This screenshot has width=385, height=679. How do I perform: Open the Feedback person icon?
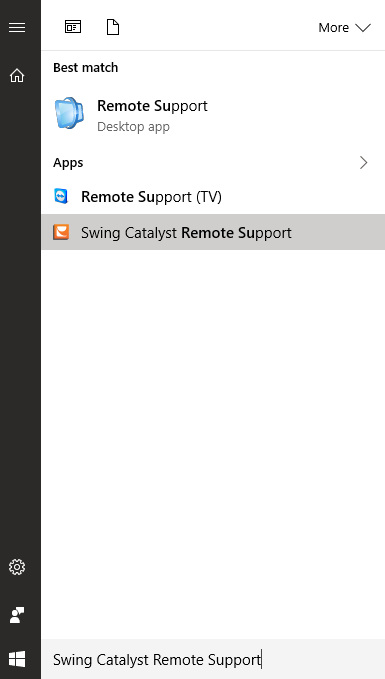[17, 615]
